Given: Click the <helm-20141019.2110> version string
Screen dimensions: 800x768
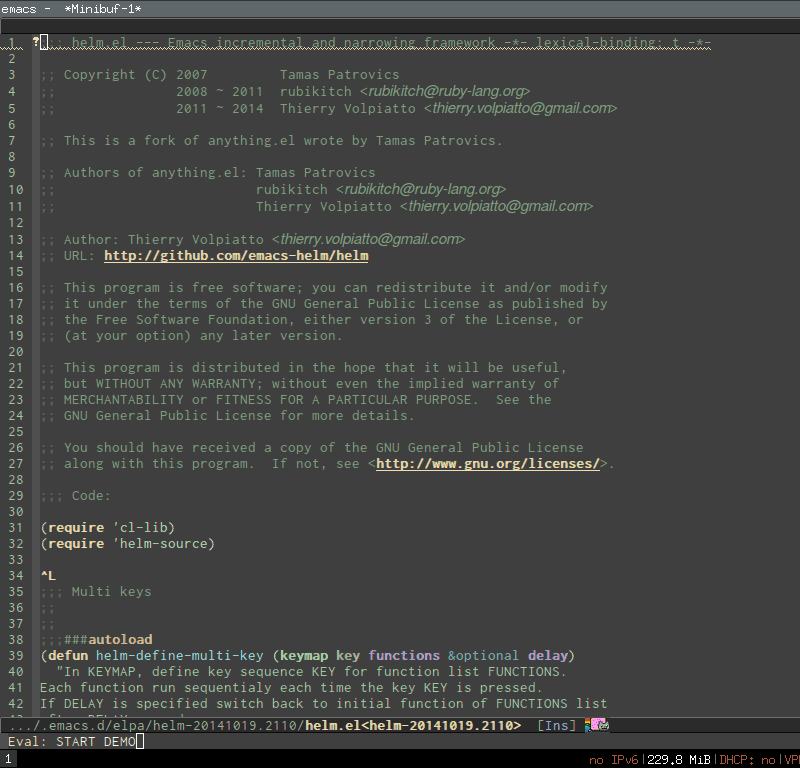Looking at the screenshot, I should pos(444,724).
